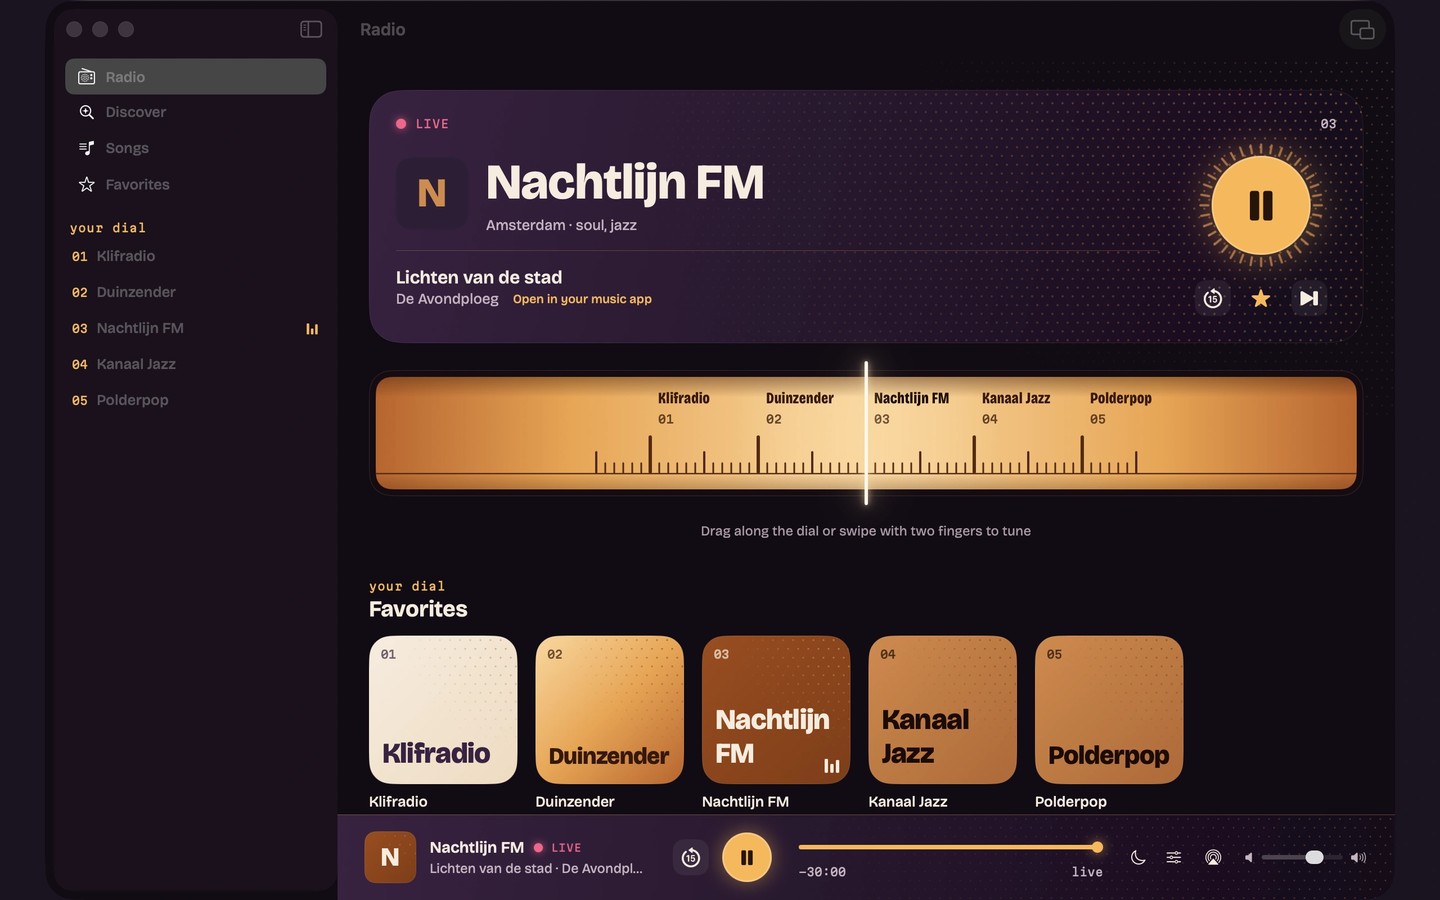This screenshot has height=900, width=1440.
Task: Click the Lichten van de stad track title
Action: (479, 278)
